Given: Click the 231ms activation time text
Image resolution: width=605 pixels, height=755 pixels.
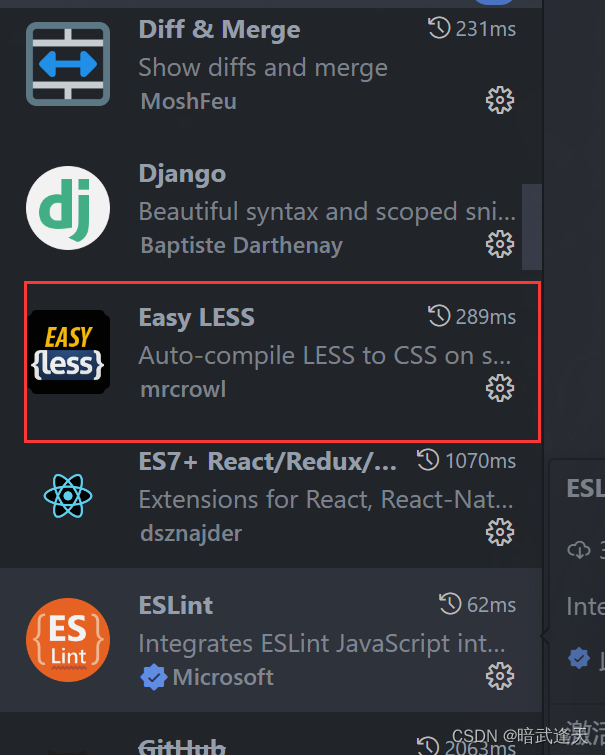Looking at the screenshot, I should click(x=486, y=29).
